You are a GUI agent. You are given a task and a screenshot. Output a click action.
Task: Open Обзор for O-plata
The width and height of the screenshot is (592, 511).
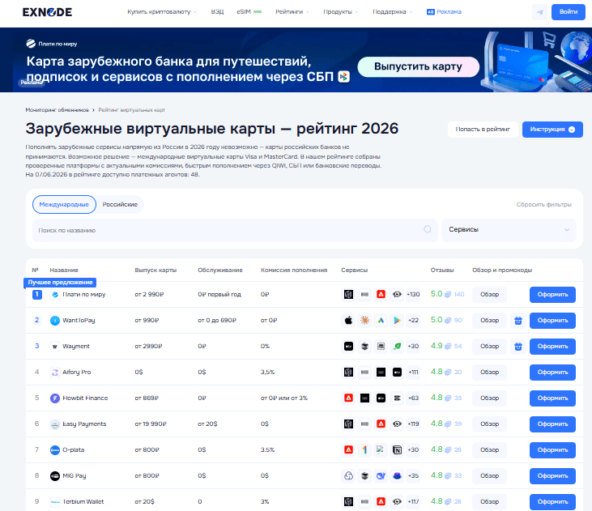pyautogui.click(x=489, y=450)
